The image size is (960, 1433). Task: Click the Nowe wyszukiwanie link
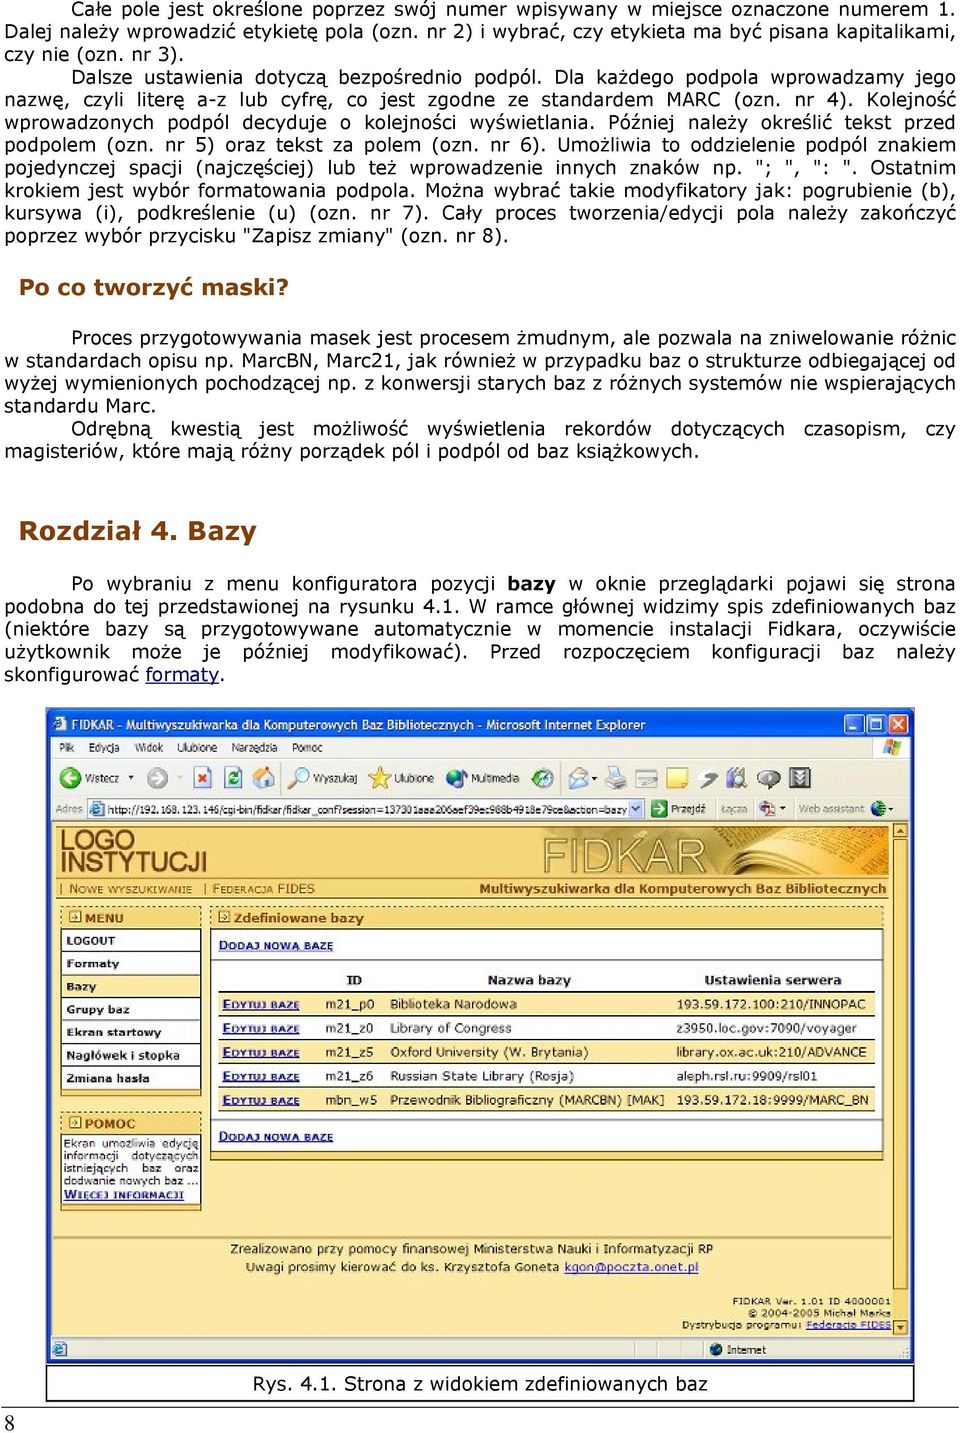[x=130, y=888]
